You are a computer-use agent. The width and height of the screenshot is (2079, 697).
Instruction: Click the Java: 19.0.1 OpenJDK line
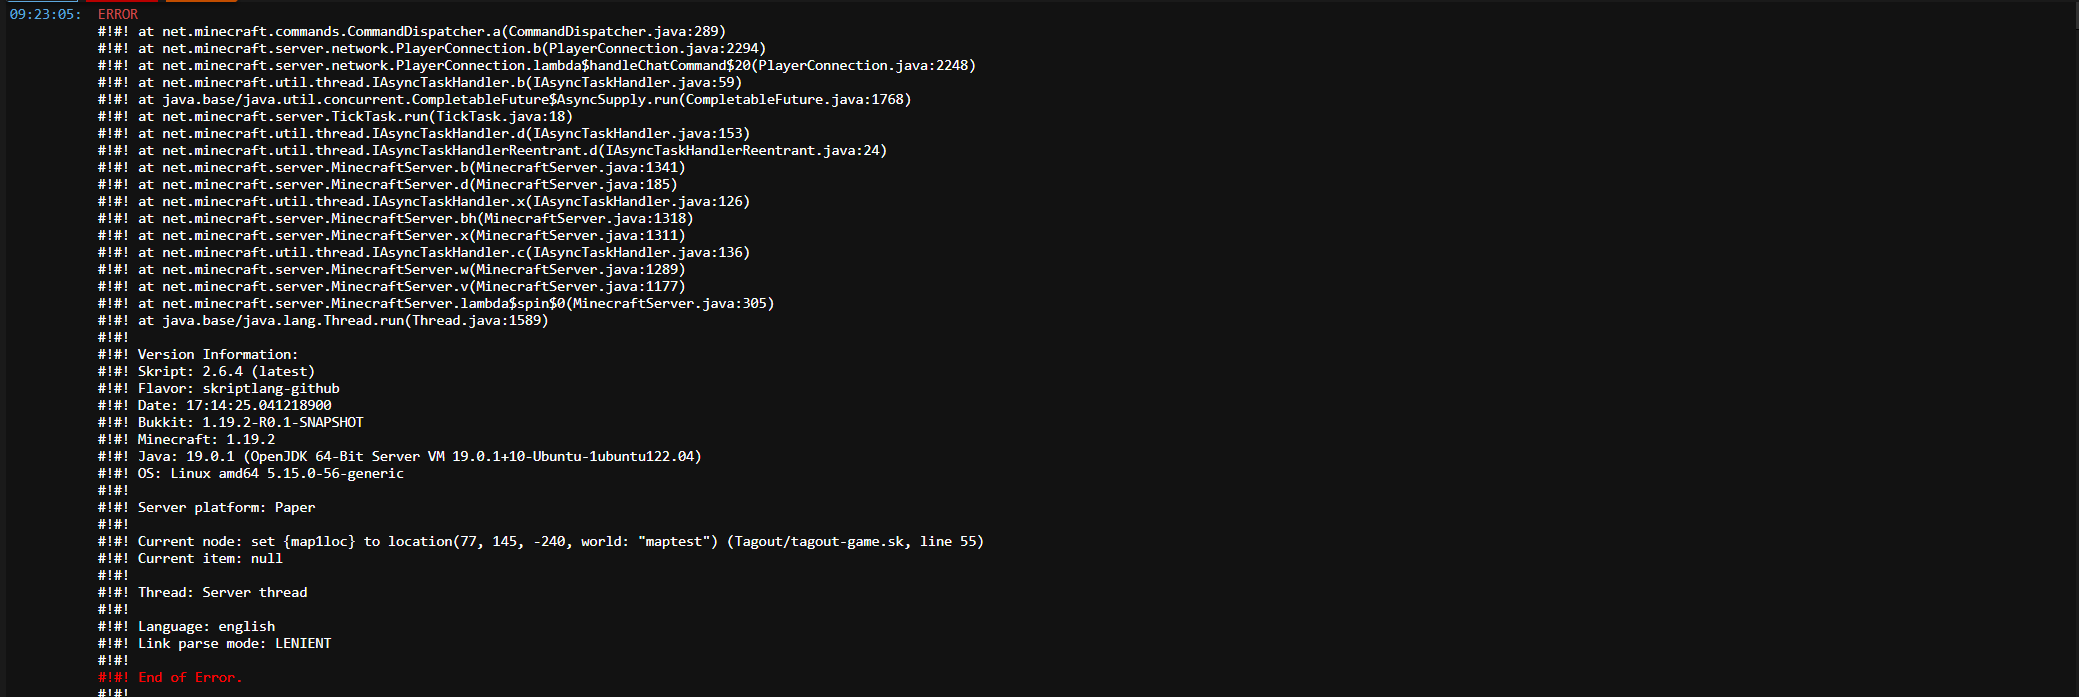(x=400, y=456)
